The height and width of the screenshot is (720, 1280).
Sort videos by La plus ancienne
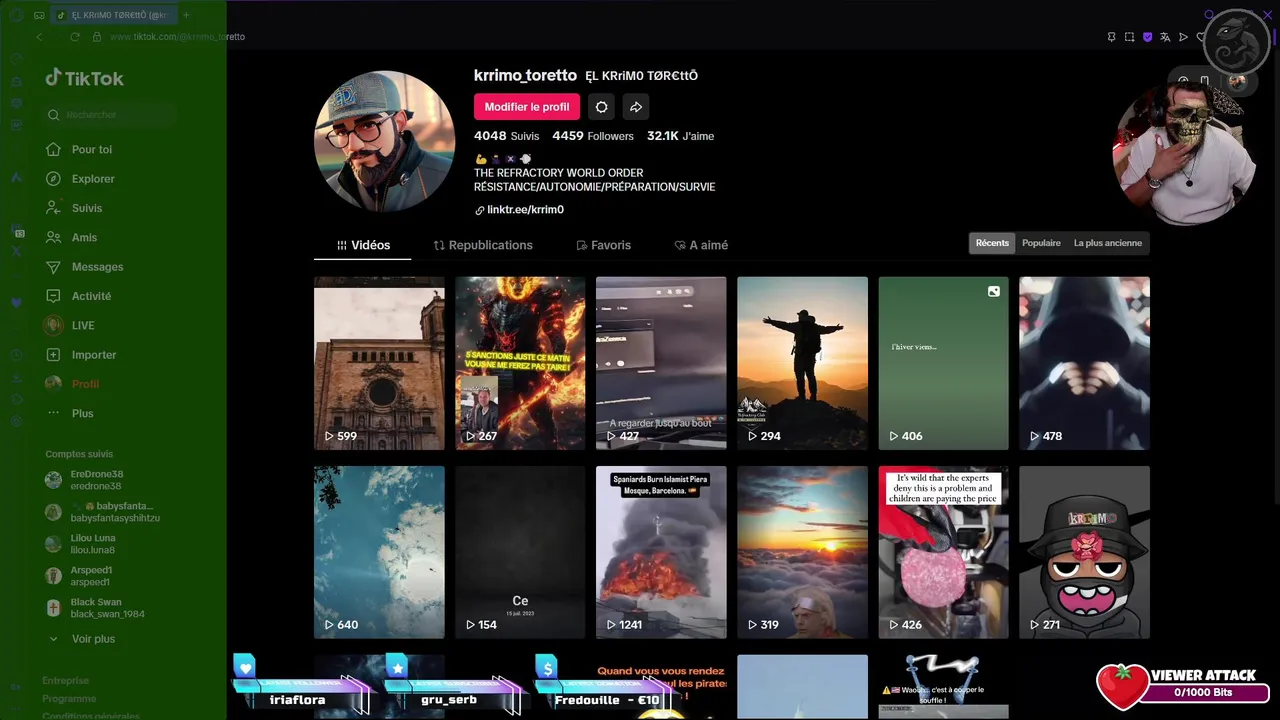pos(1107,243)
